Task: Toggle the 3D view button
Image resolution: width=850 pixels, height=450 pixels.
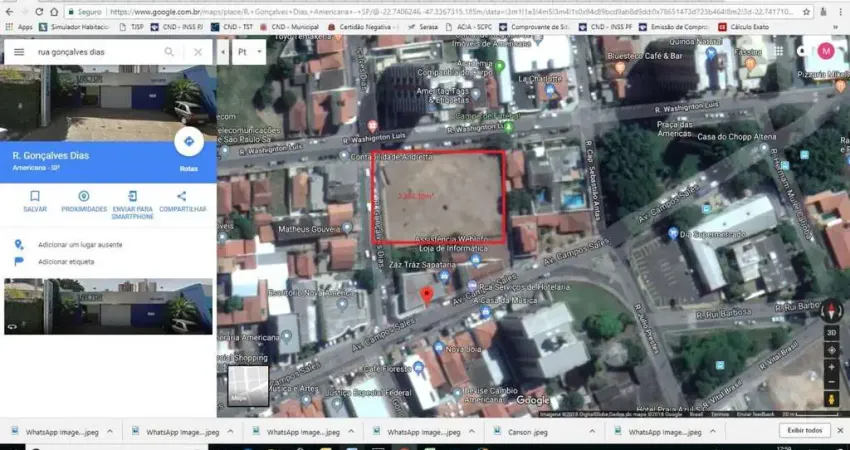Action: coord(831,332)
